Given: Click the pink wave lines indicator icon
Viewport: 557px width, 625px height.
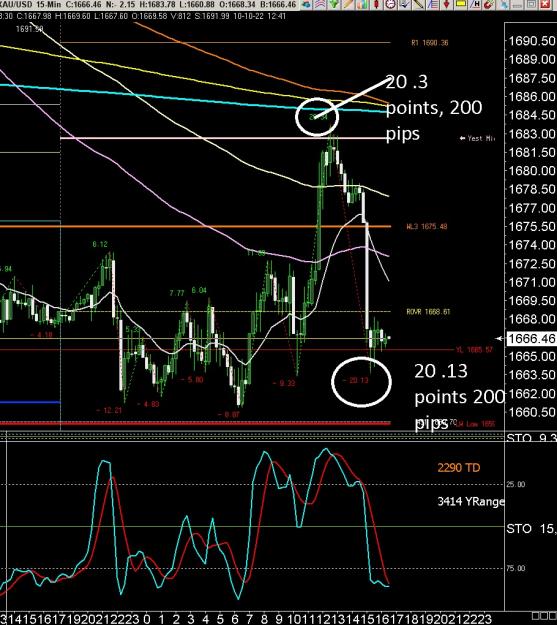Looking at the screenshot, I should click(320, 4).
